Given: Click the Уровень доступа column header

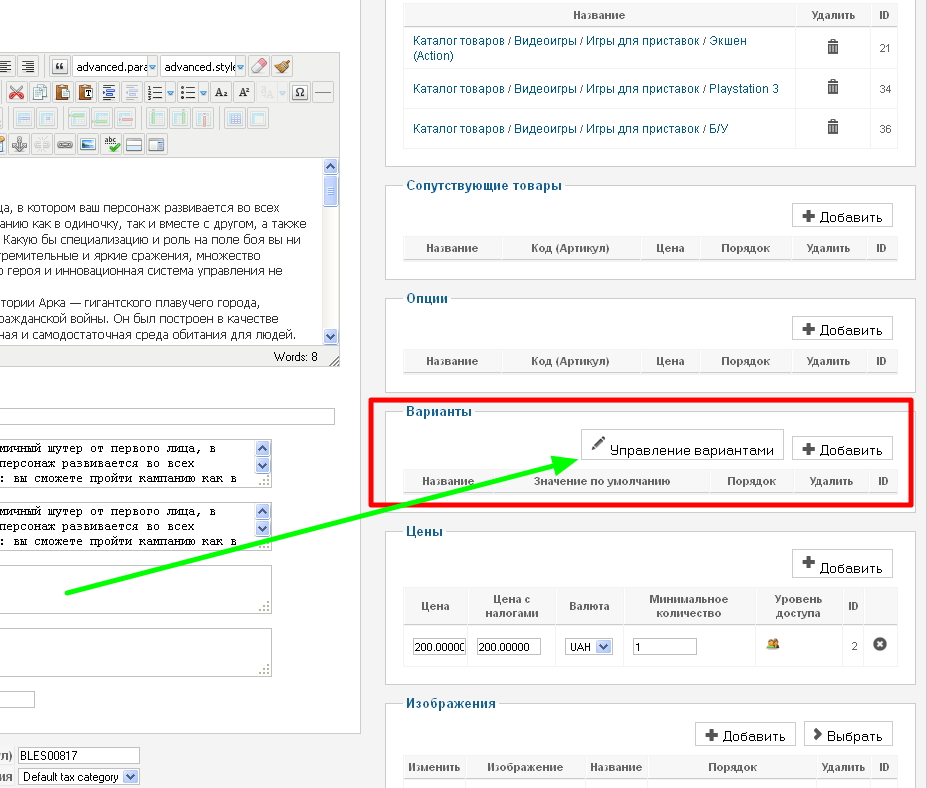Looking at the screenshot, I should 798,606.
